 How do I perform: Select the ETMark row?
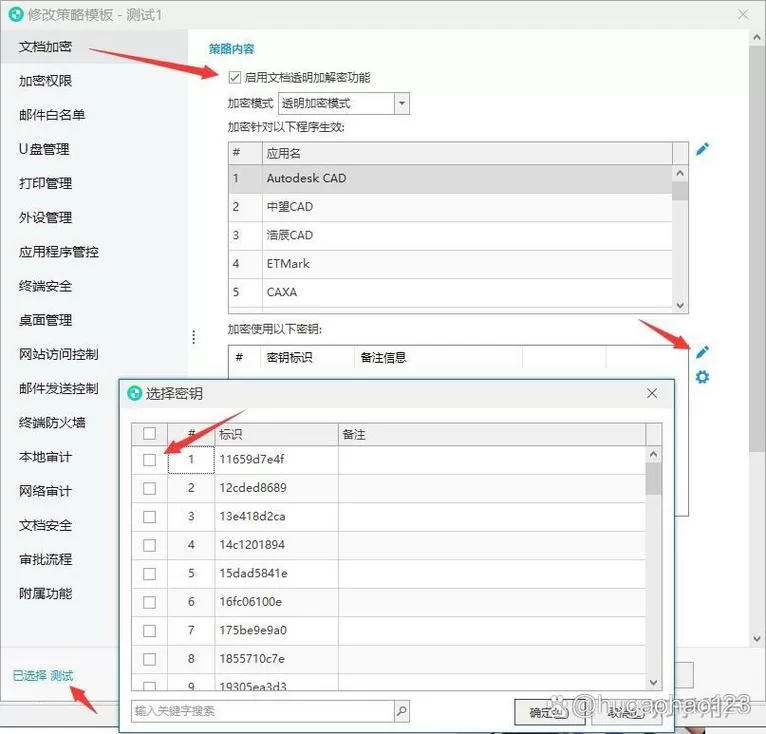[450, 264]
